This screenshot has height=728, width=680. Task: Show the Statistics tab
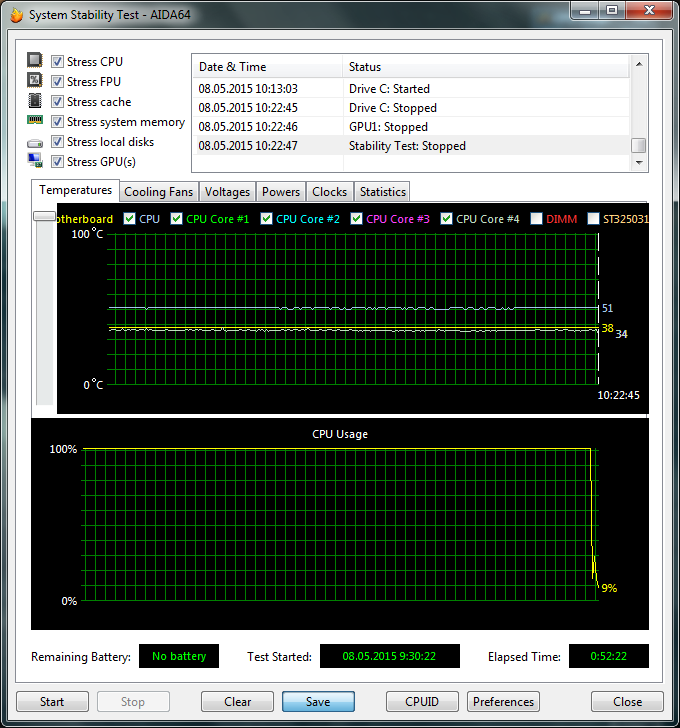pyautogui.click(x=383, y=192)
